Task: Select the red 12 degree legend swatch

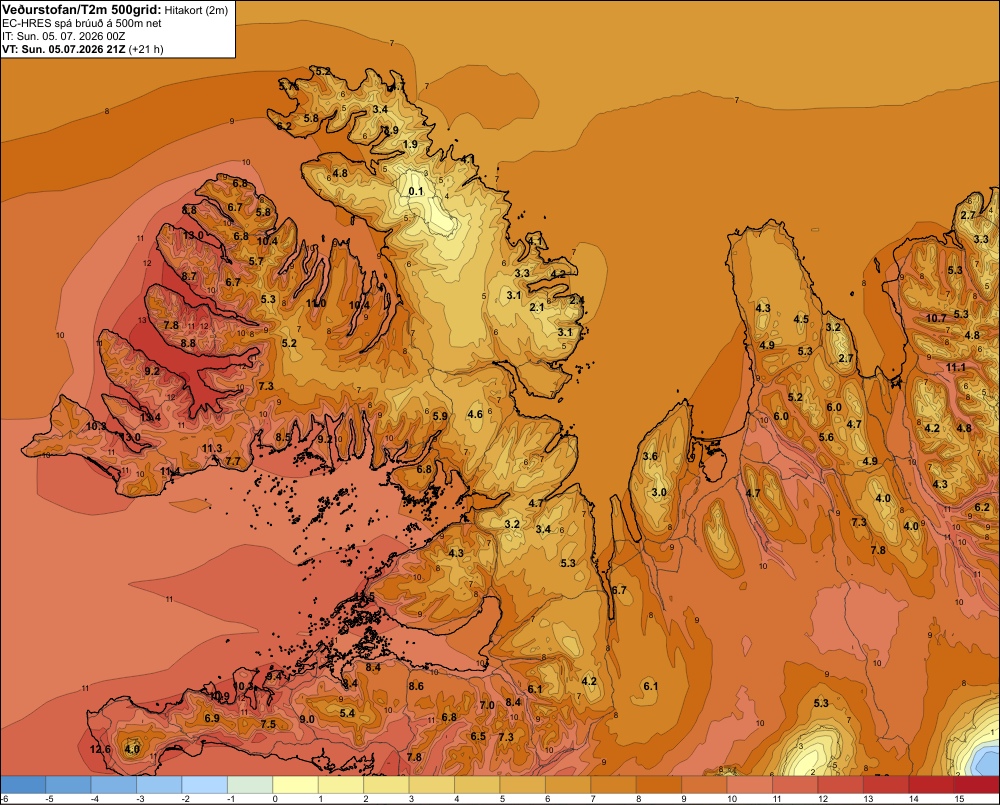Action: (x=841, y=785)
